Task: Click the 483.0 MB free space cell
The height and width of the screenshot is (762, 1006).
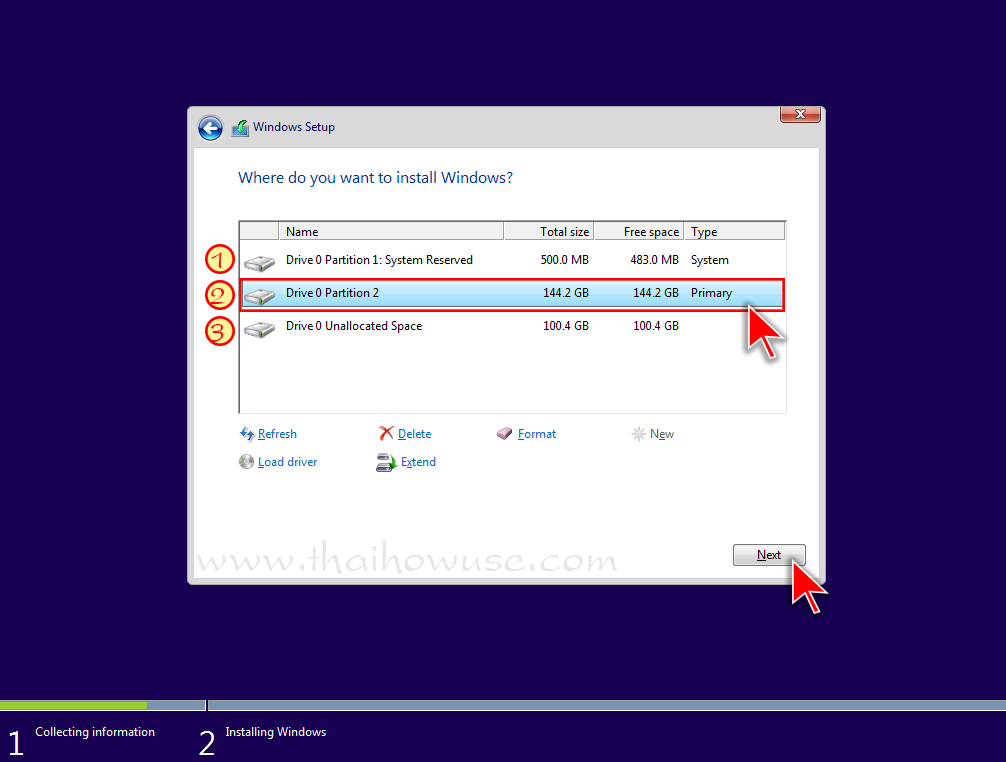Action: tap(654, 260)
